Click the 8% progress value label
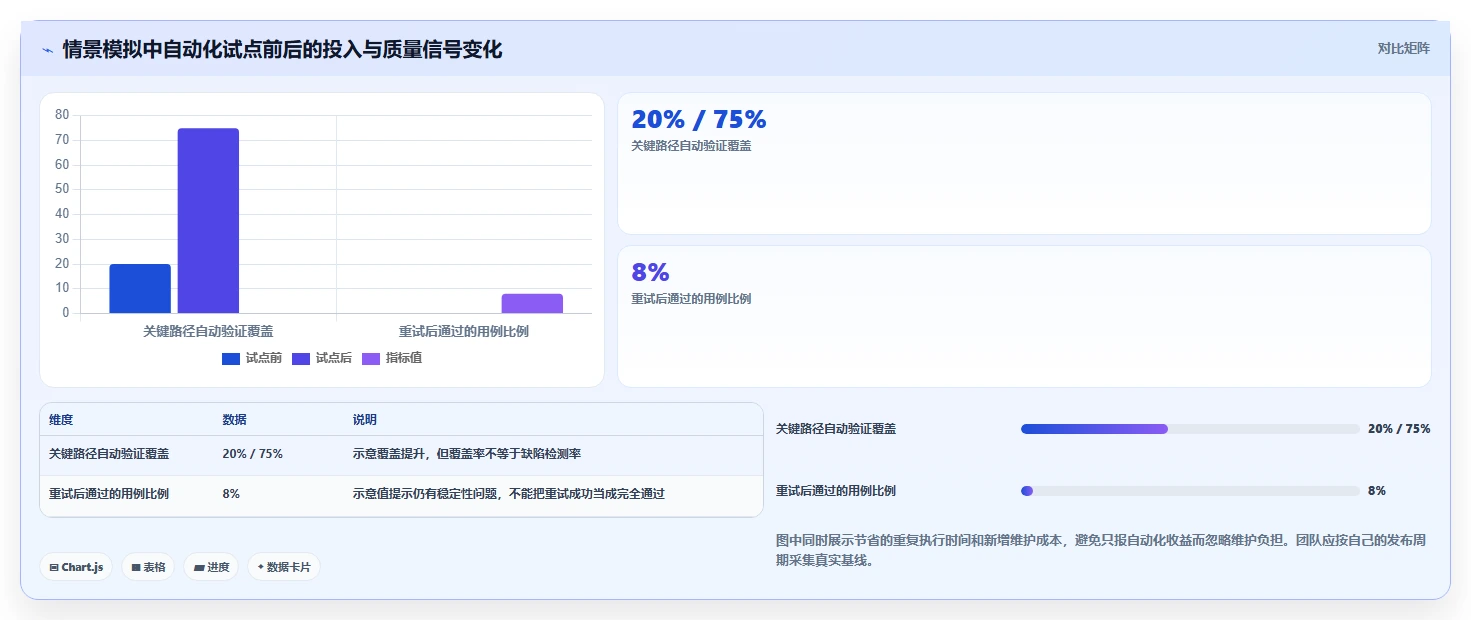Image resolution: width=1471 pixels, height=620 pixels. click(1377, 491)
